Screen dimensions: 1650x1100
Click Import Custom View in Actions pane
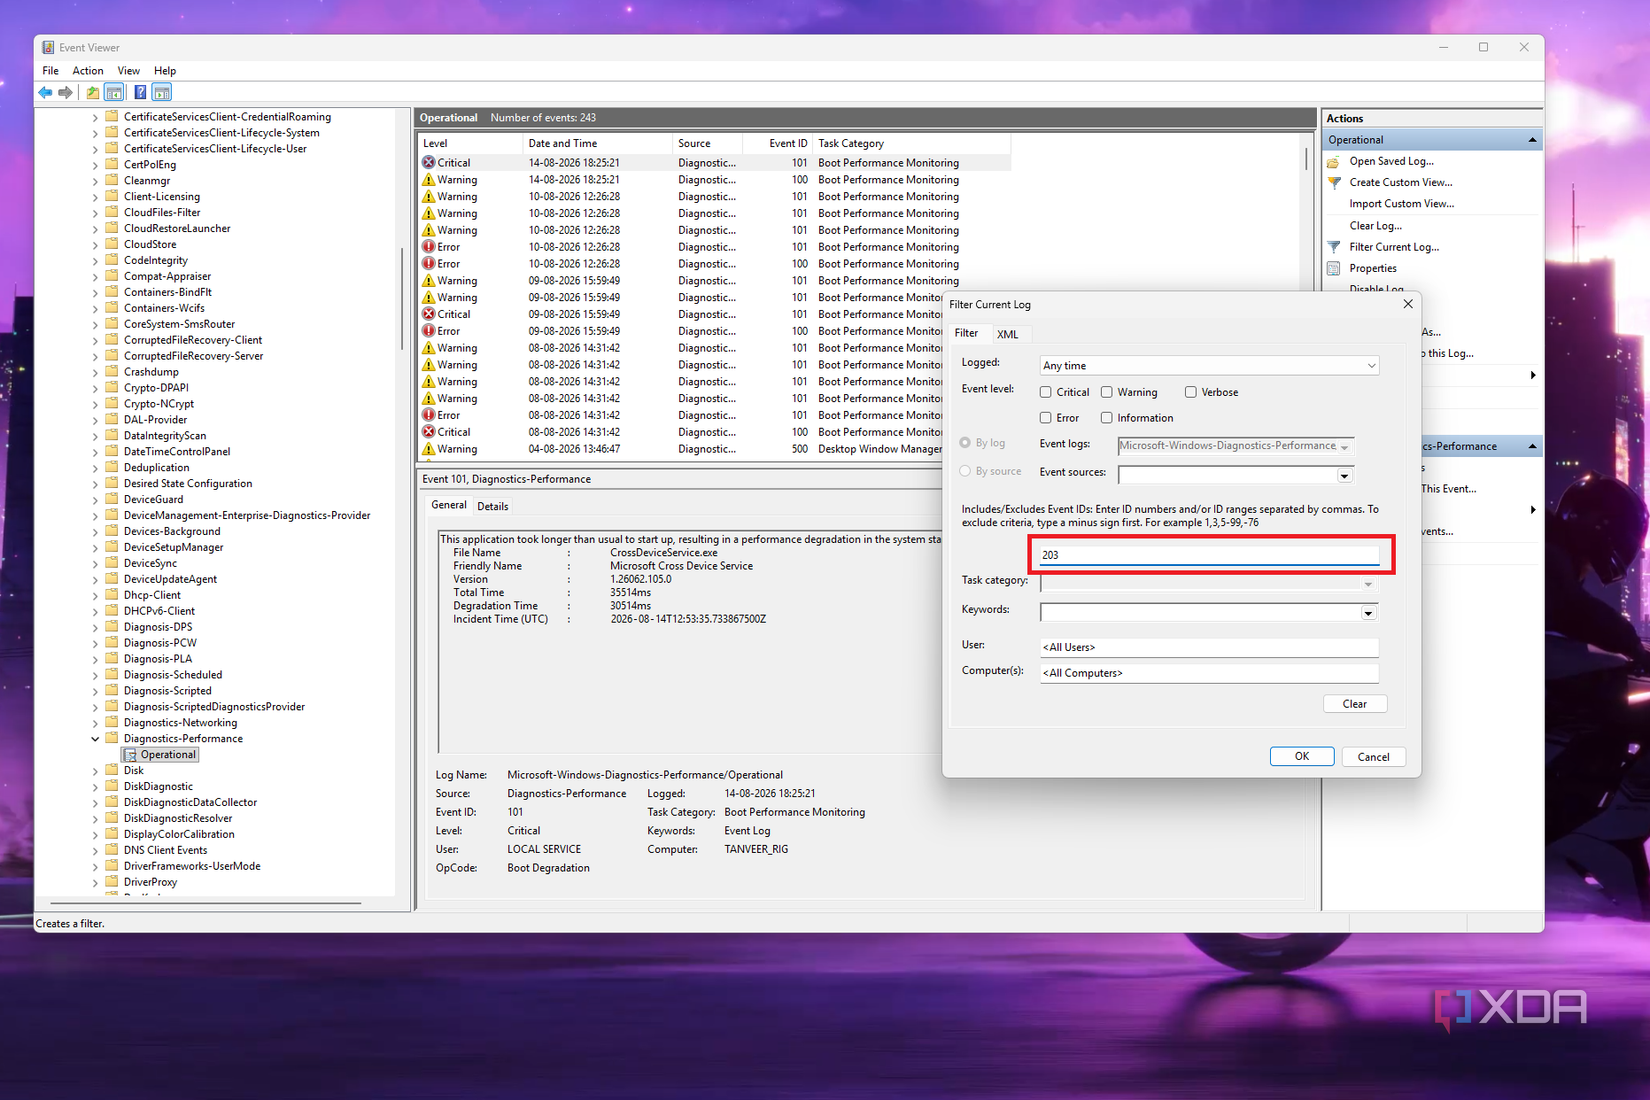click(1401, 204)
